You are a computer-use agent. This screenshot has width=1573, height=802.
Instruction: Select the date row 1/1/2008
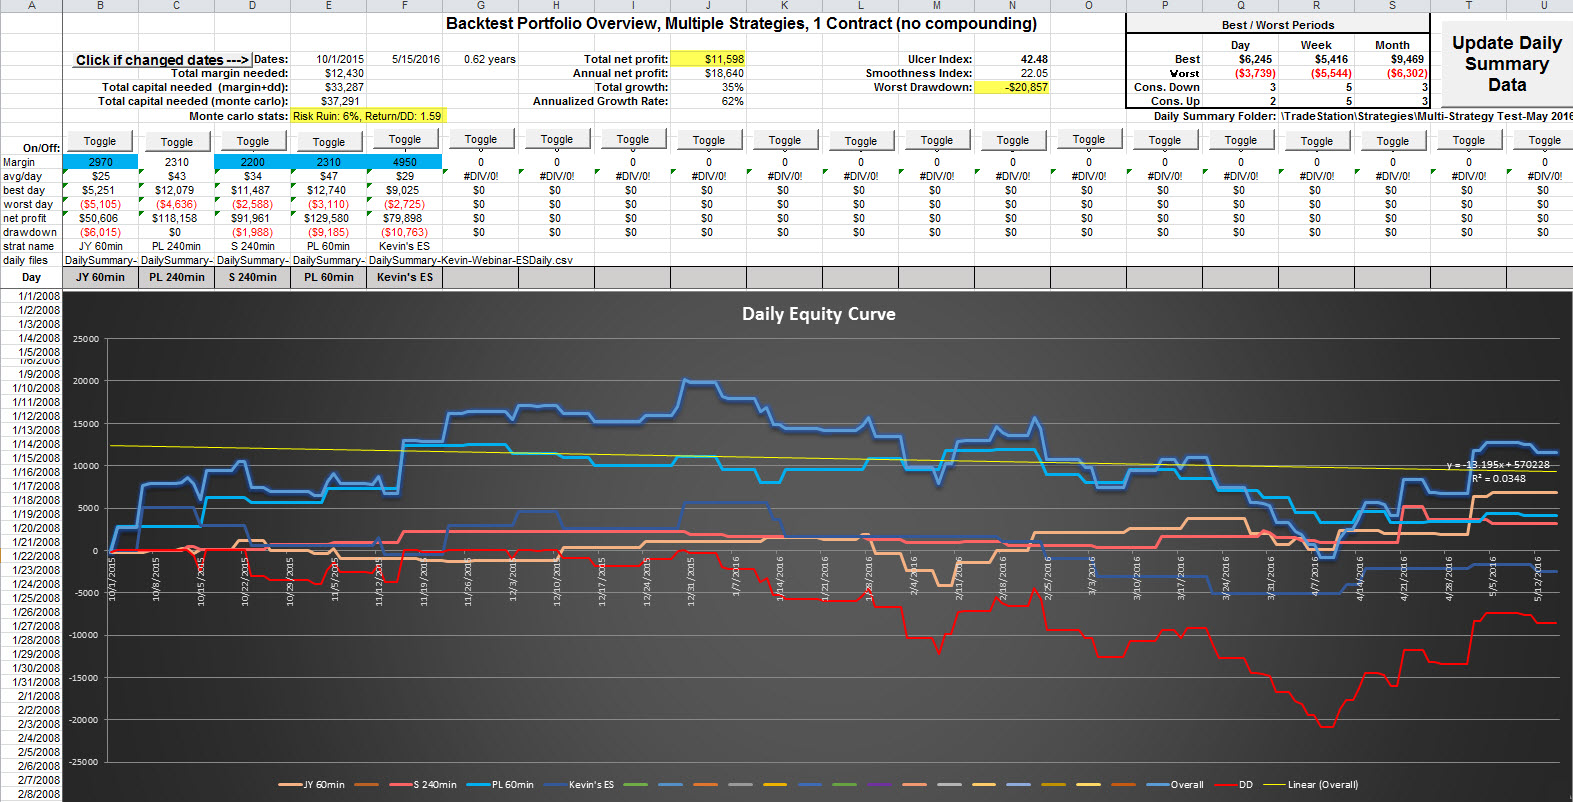point(31,296)
